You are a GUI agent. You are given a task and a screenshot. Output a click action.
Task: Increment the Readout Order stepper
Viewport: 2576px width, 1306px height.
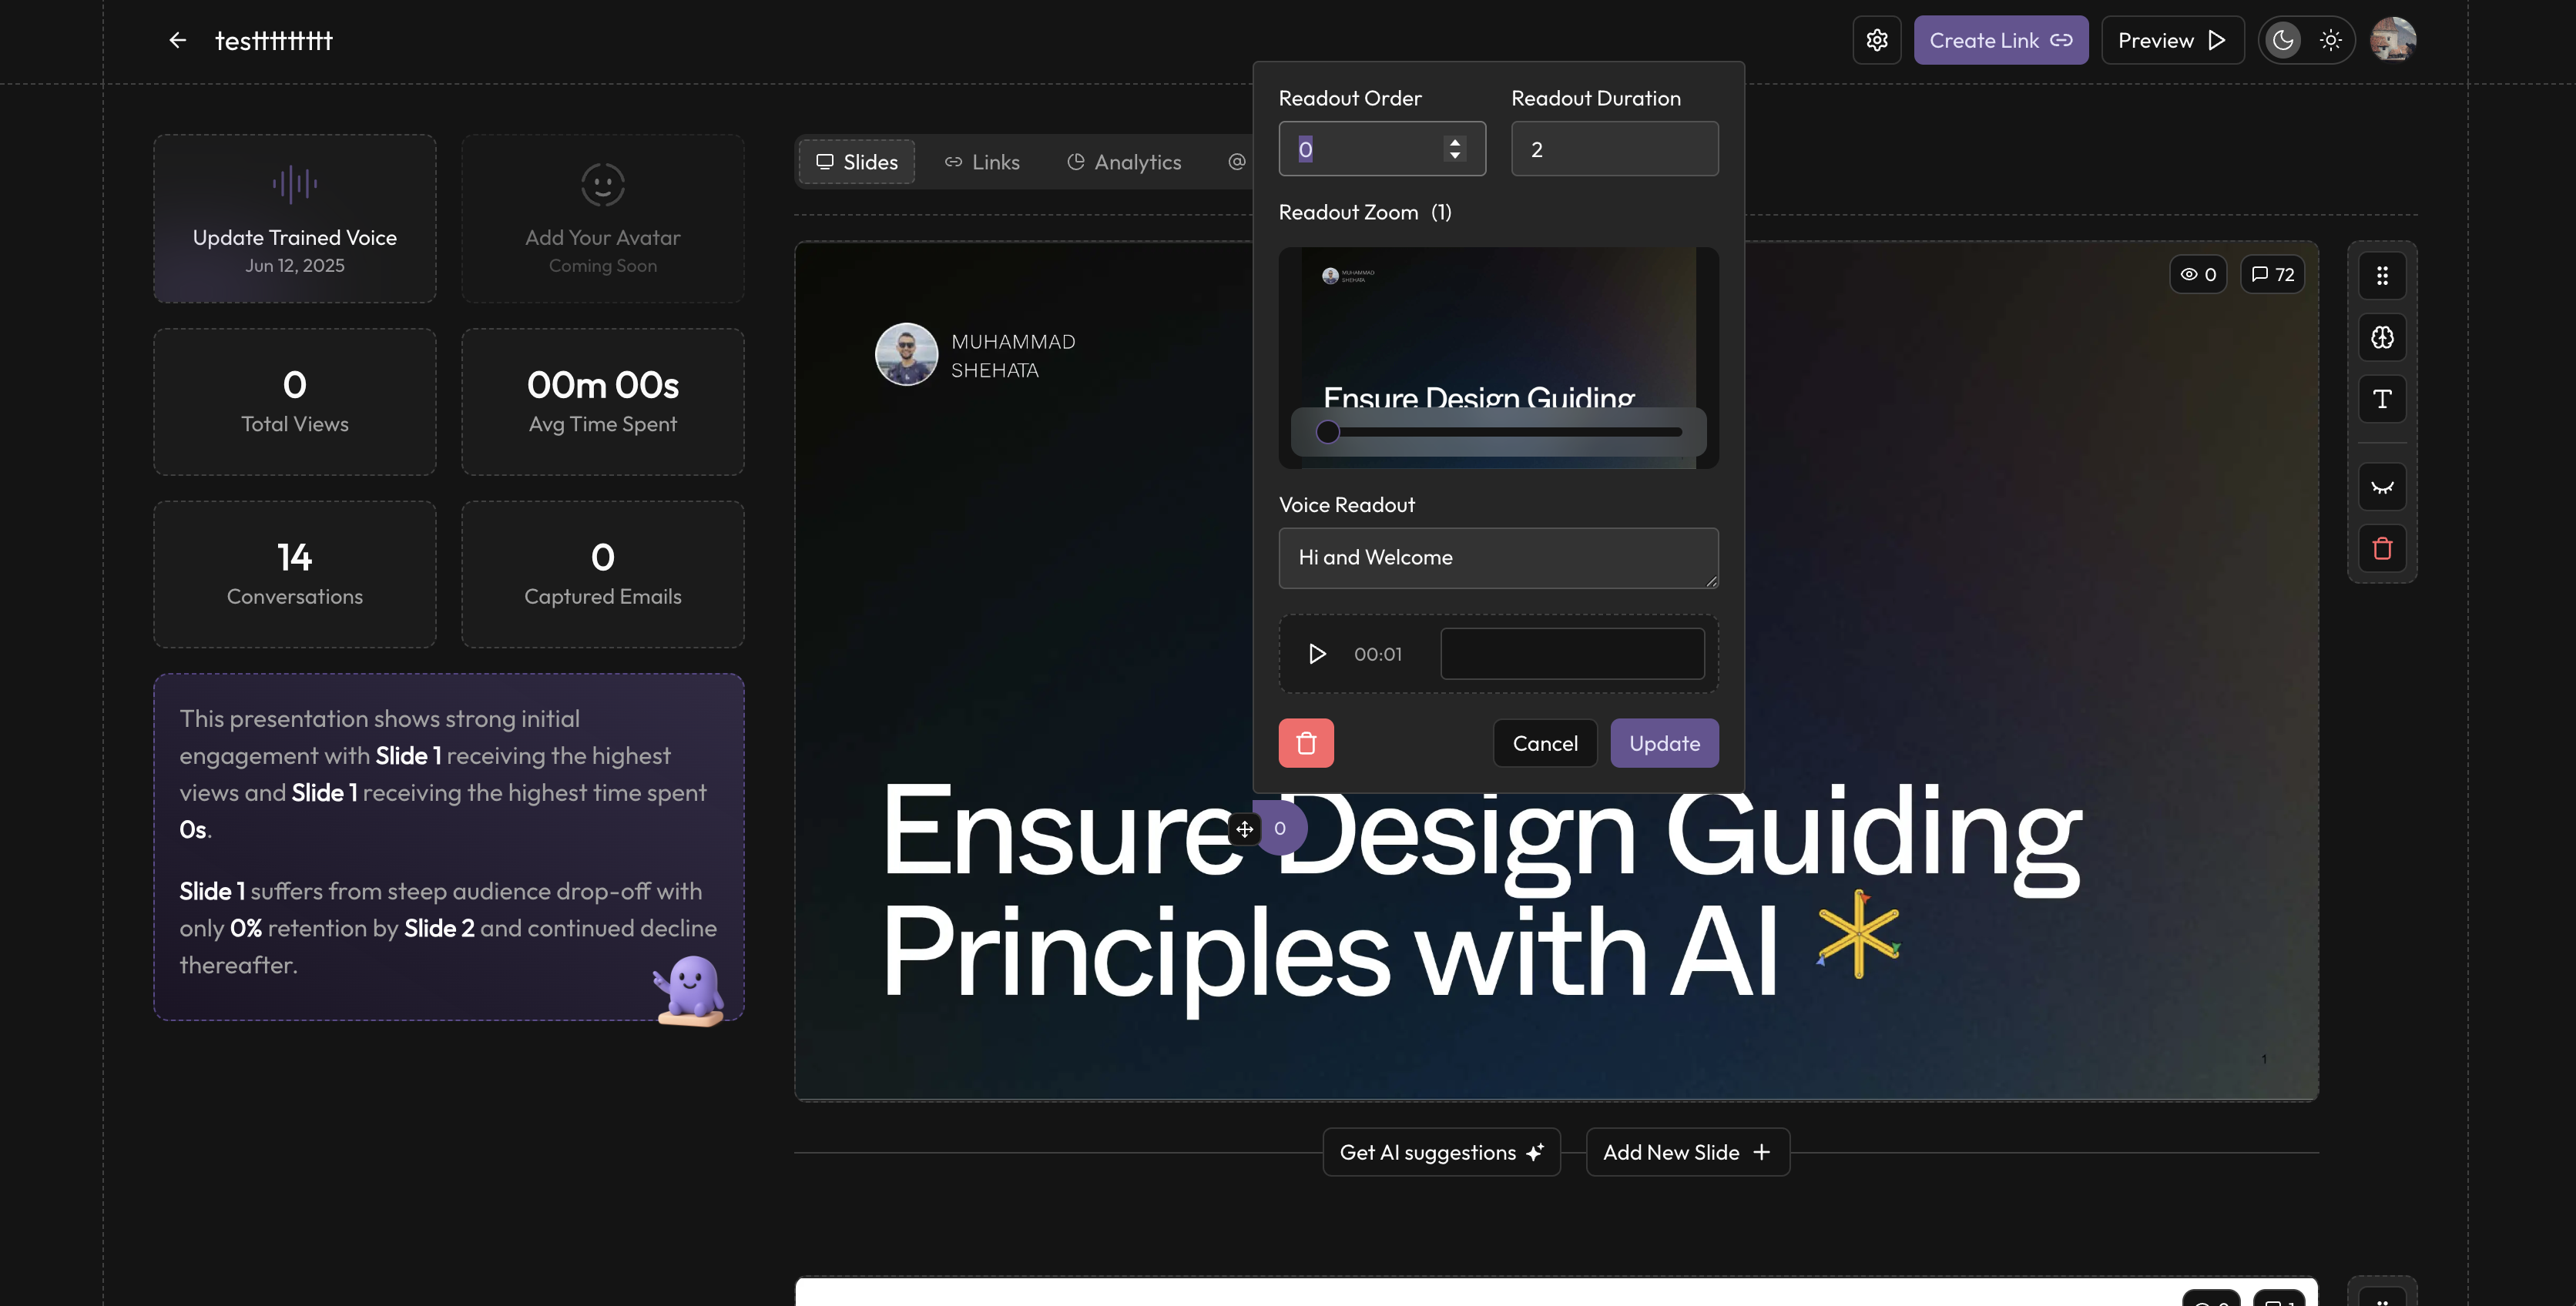point(1455,142)
